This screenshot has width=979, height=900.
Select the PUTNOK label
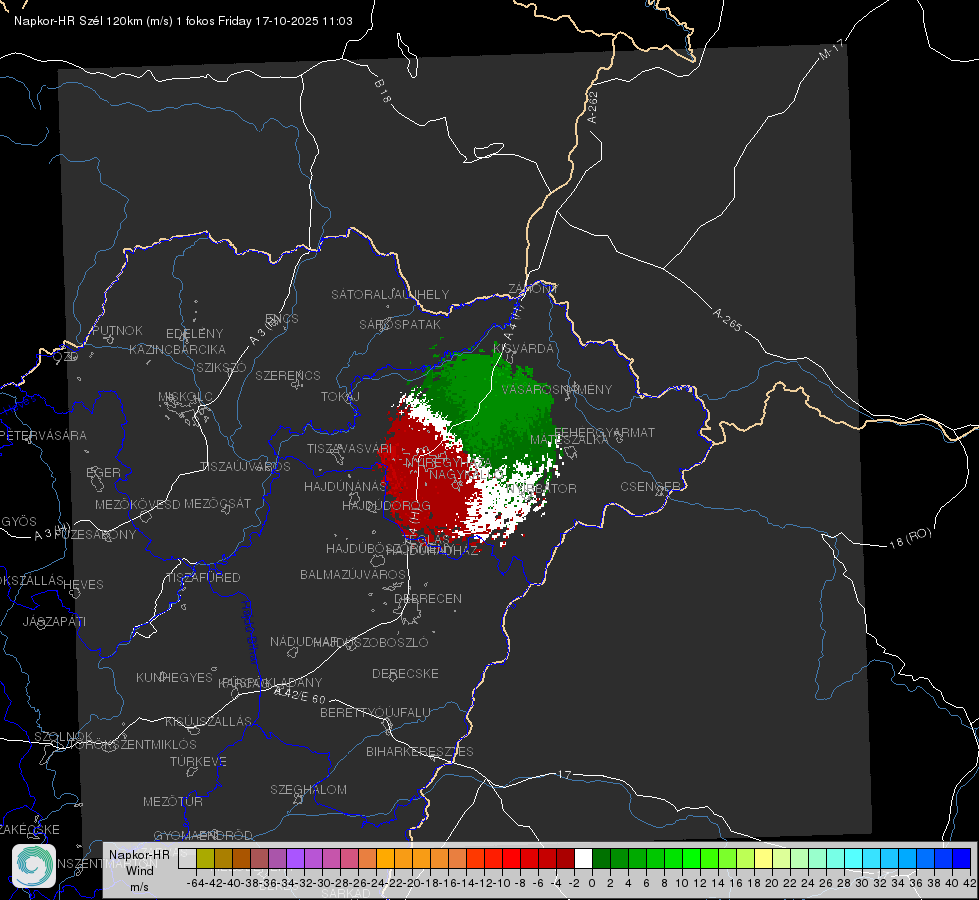pyautogui.click(x=117, y=330)
